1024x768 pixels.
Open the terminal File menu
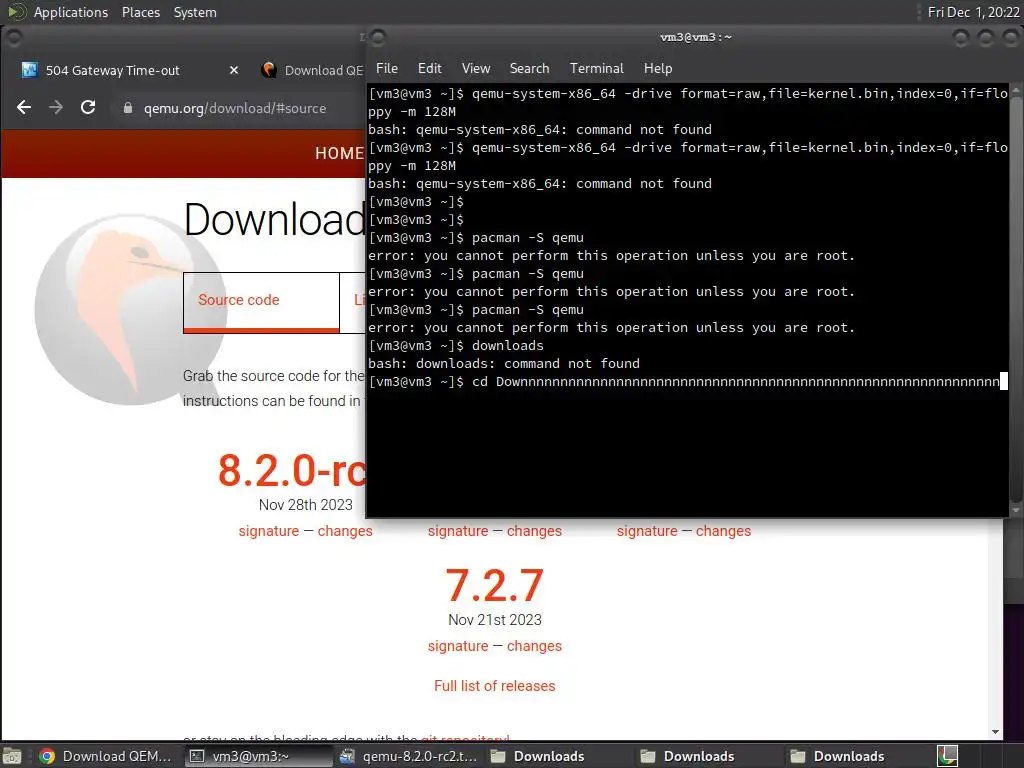click(387, 69)
